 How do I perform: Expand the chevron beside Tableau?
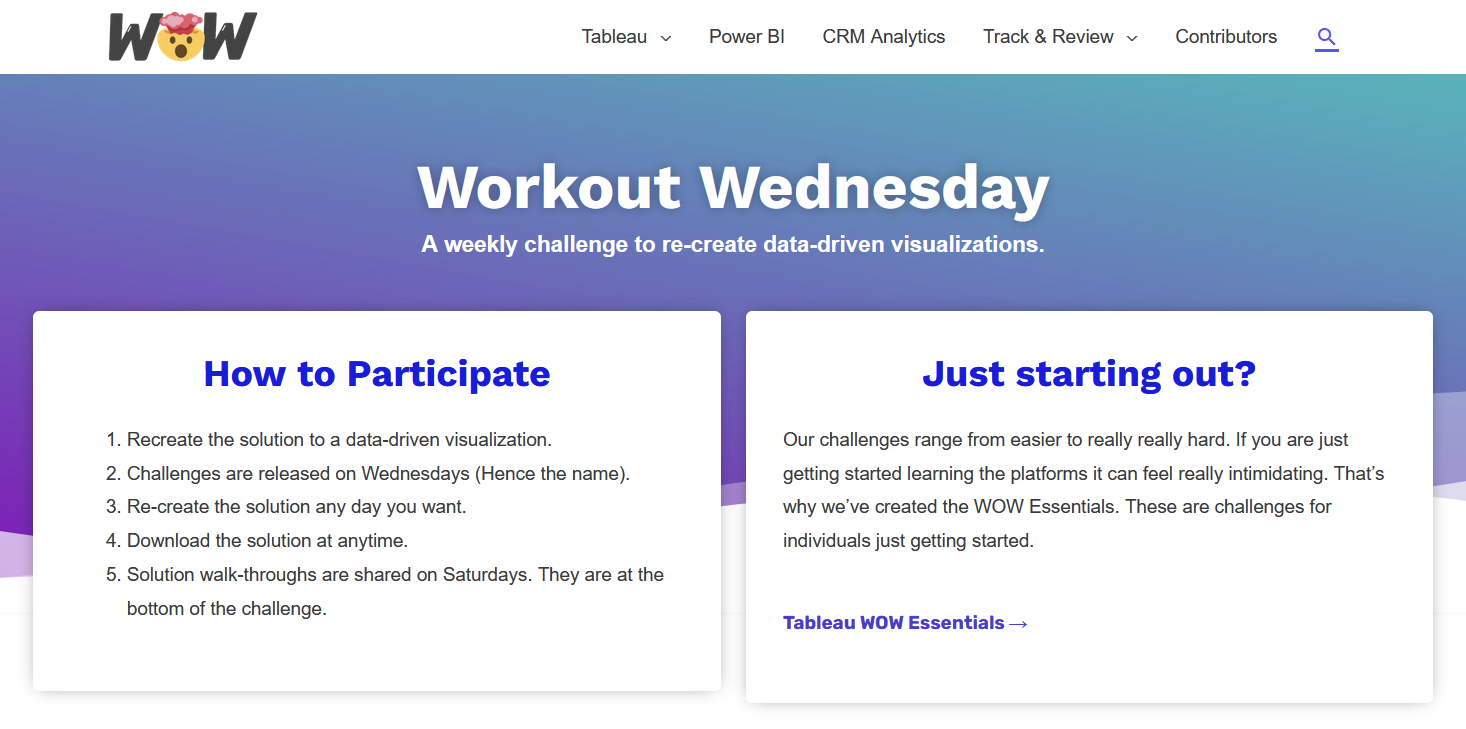(x=666, y=38)
